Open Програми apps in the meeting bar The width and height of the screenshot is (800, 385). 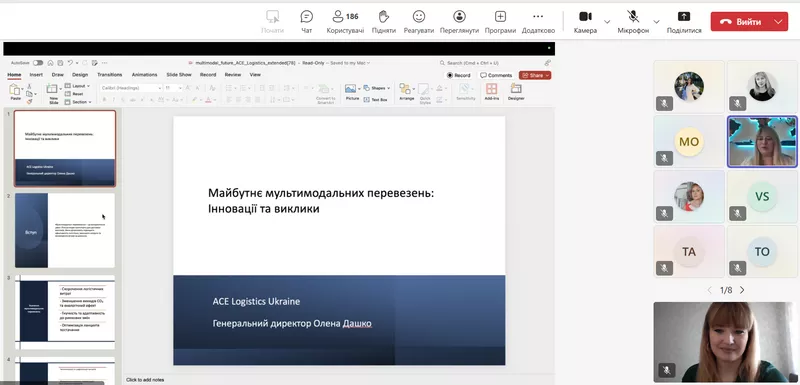click(x=500, y=22)
